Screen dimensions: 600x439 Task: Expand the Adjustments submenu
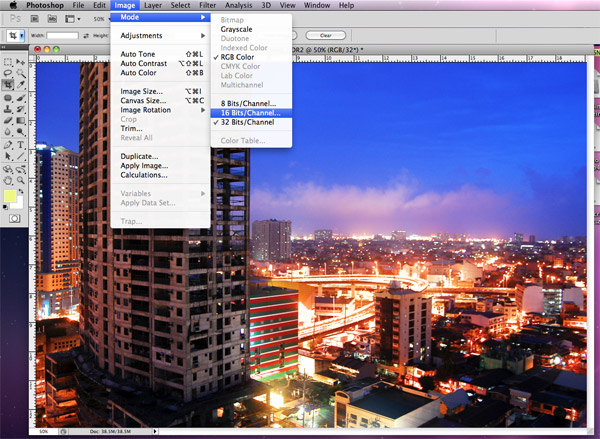point(160,36)
